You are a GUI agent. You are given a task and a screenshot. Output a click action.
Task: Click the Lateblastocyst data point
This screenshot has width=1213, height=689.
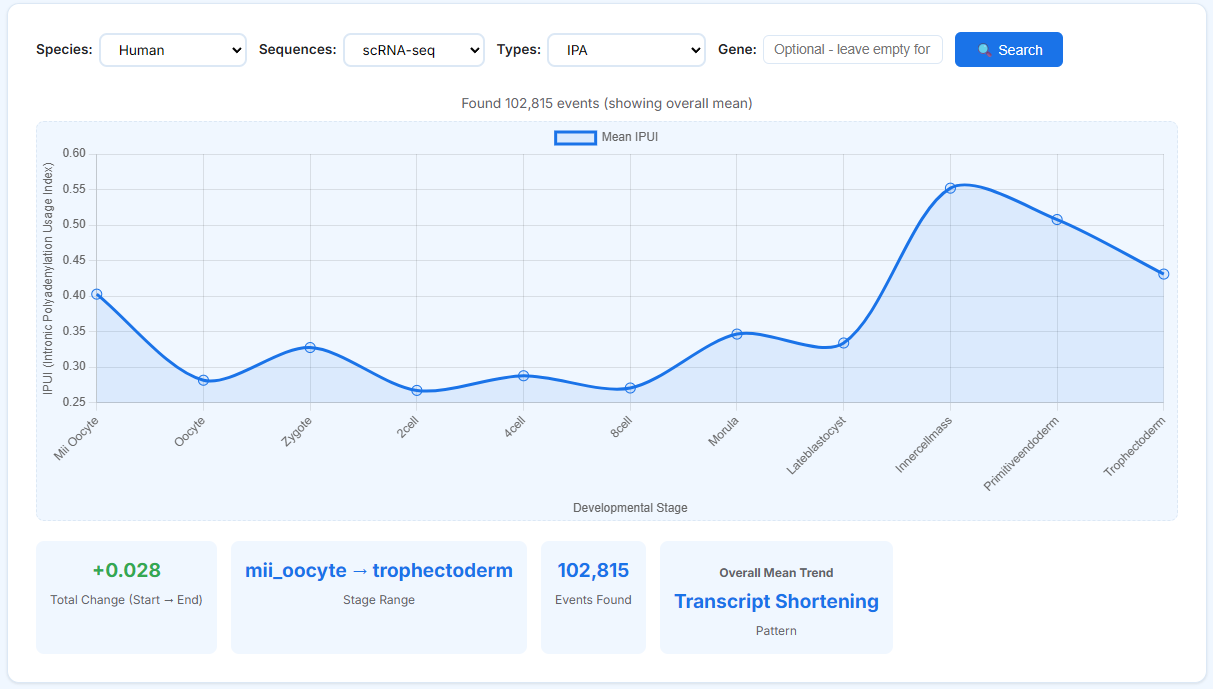(843, 343)
